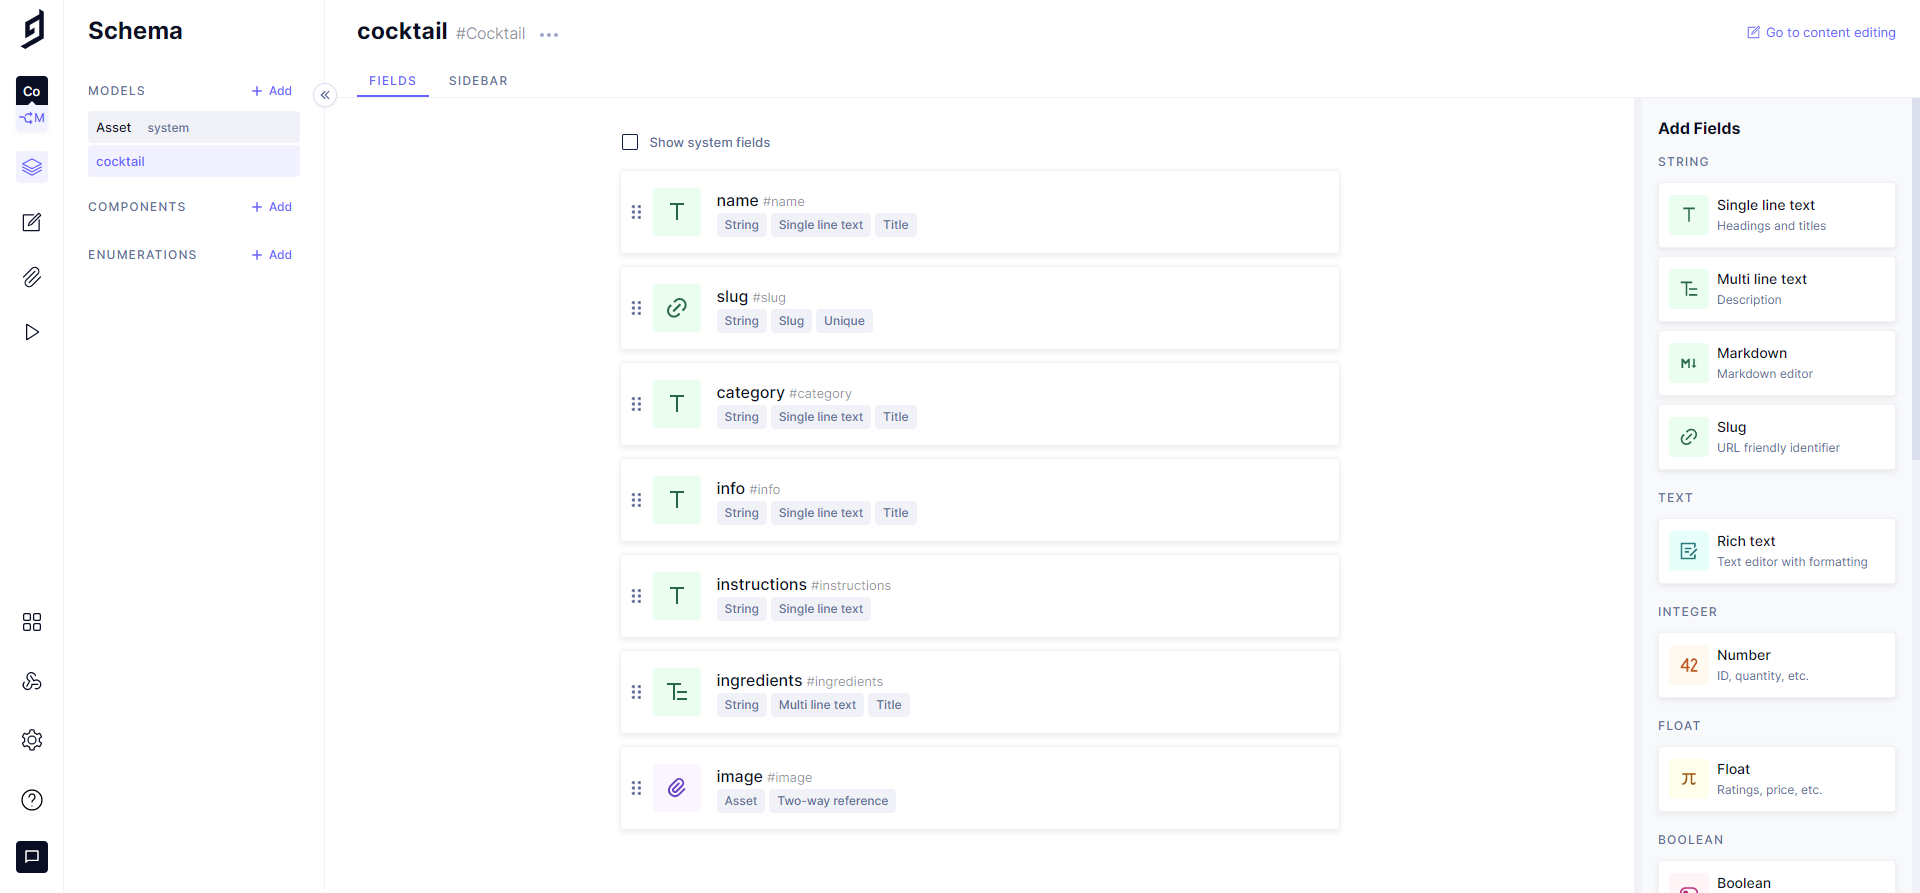Add a new enumeration
Image resolution: width=1920 pixels, height=893 pixels.
(x=272, y=255)
